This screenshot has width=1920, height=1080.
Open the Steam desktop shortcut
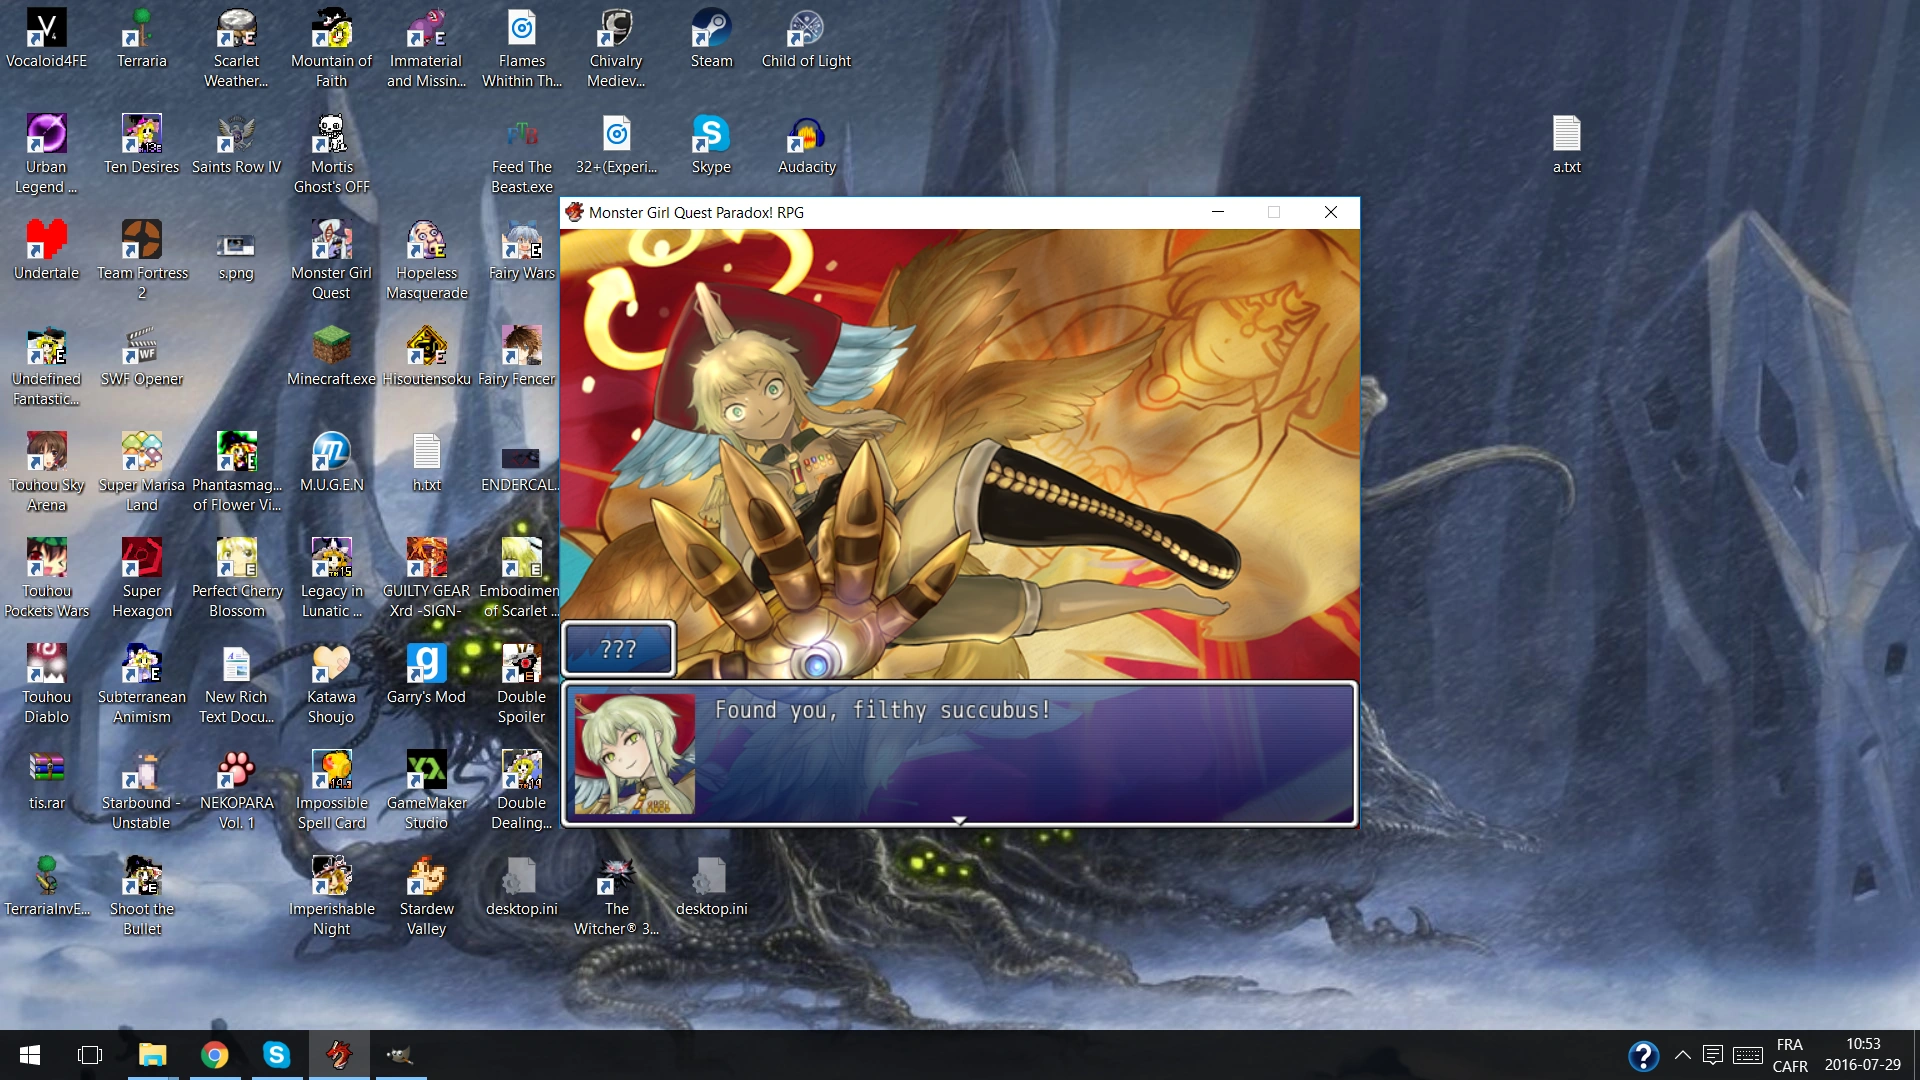point(711,30)
